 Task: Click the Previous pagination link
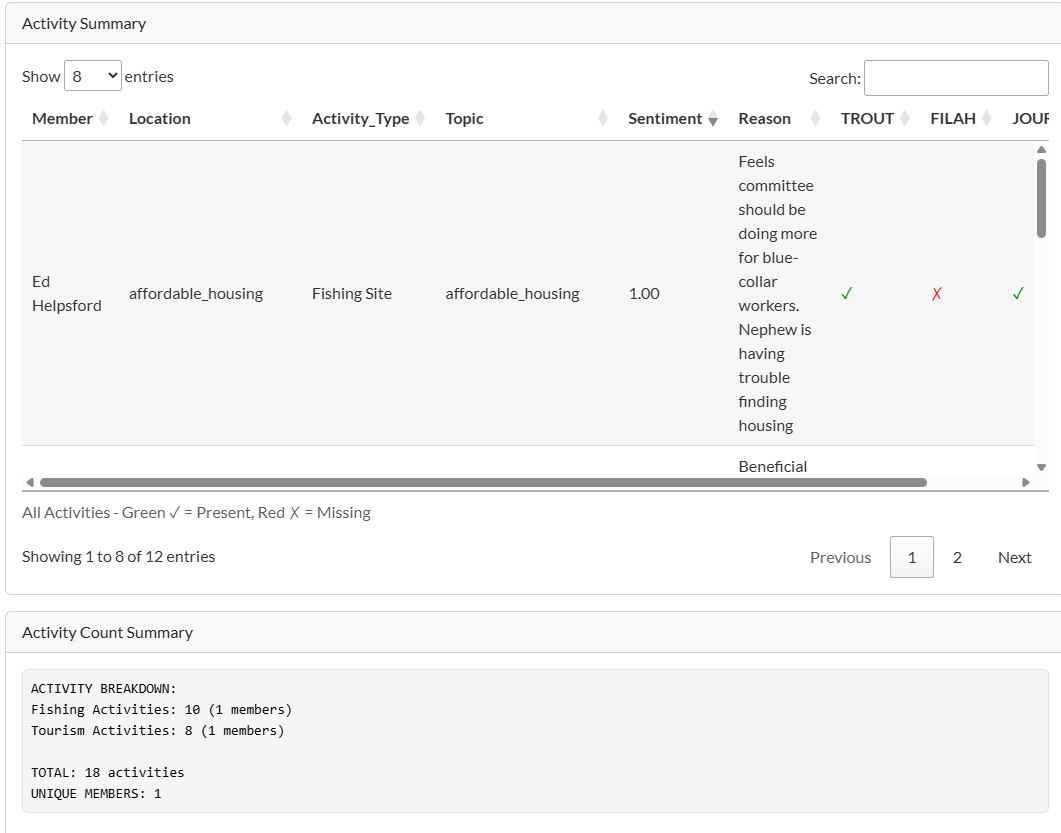click(840, 558)
